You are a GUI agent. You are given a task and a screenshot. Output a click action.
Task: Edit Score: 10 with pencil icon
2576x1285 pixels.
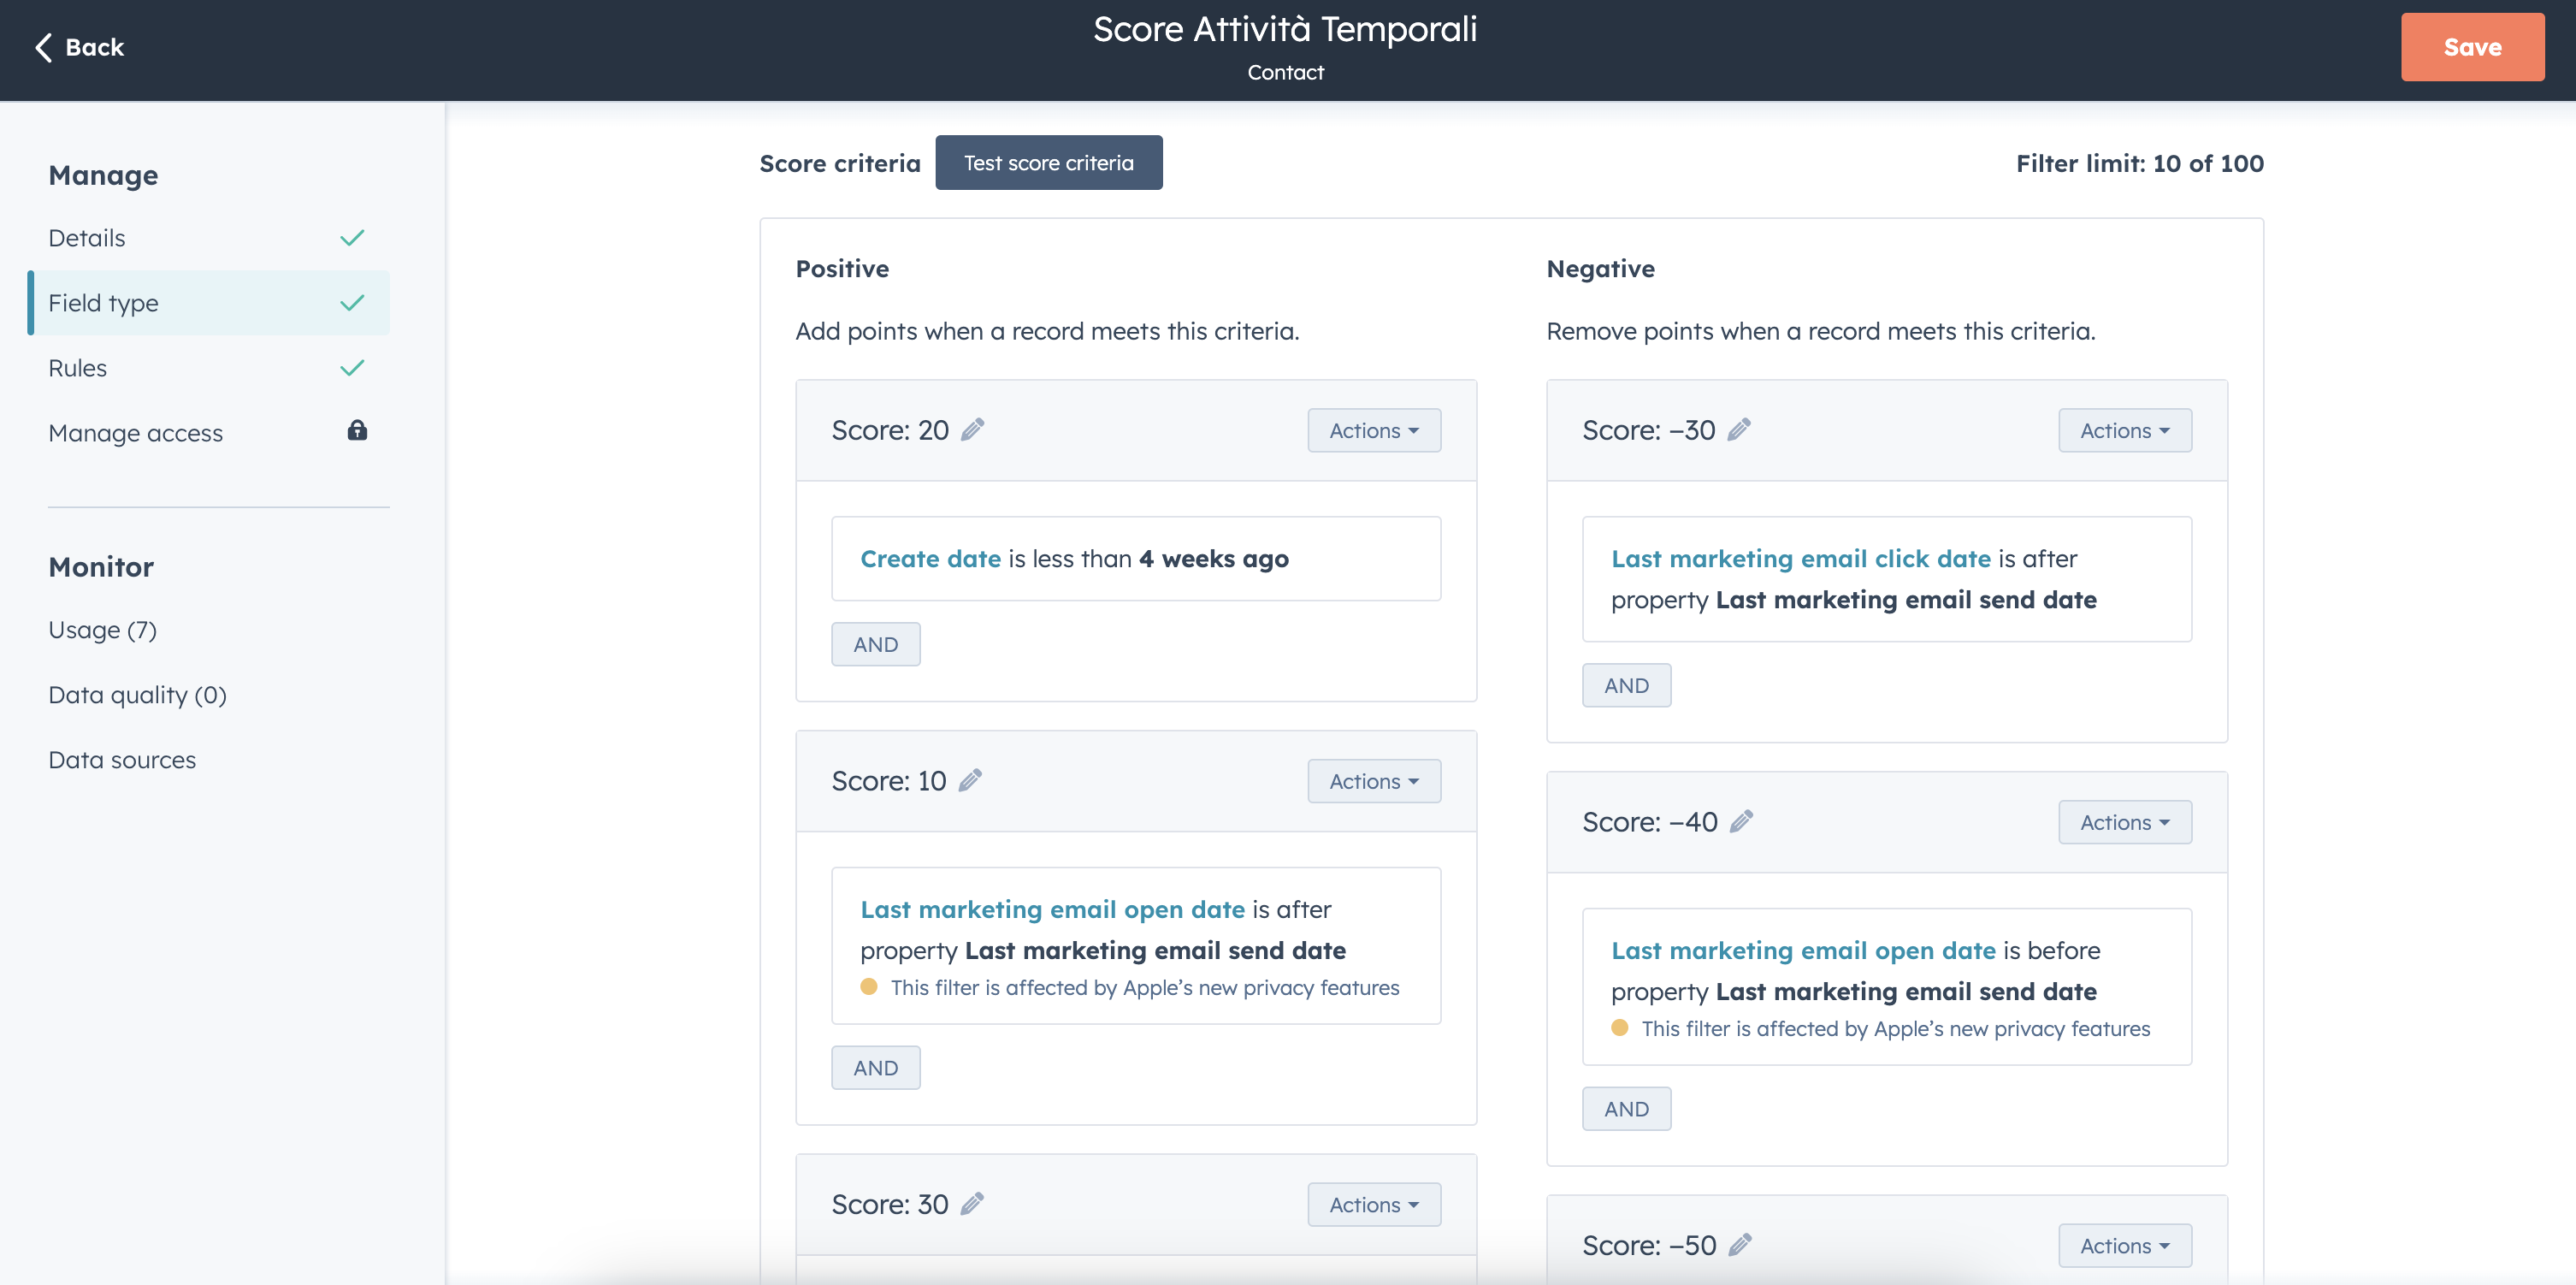pyautogui.click(x=970, y=780)
